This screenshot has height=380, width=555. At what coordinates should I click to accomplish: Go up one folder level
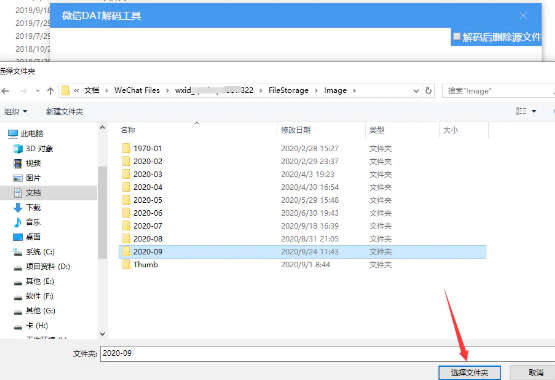click(50, 91)
